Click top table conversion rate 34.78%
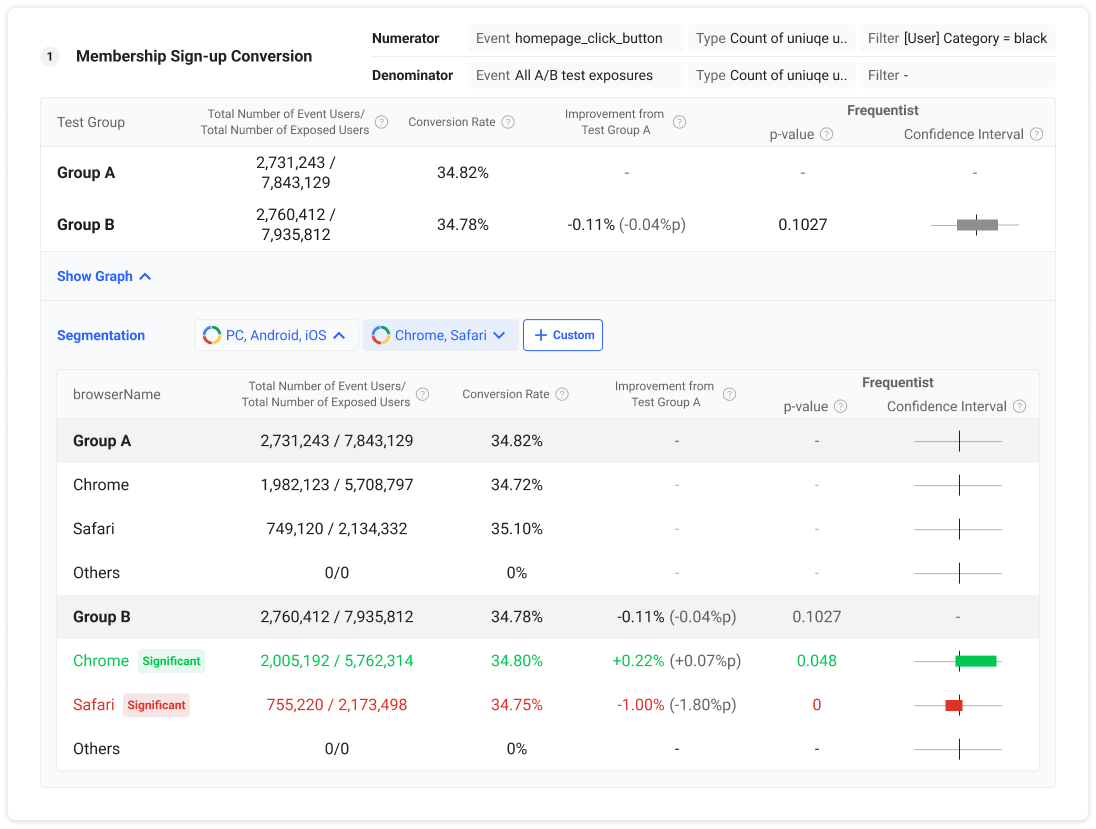The height and width of the screenshot is (829, 1096). (463, 225)
